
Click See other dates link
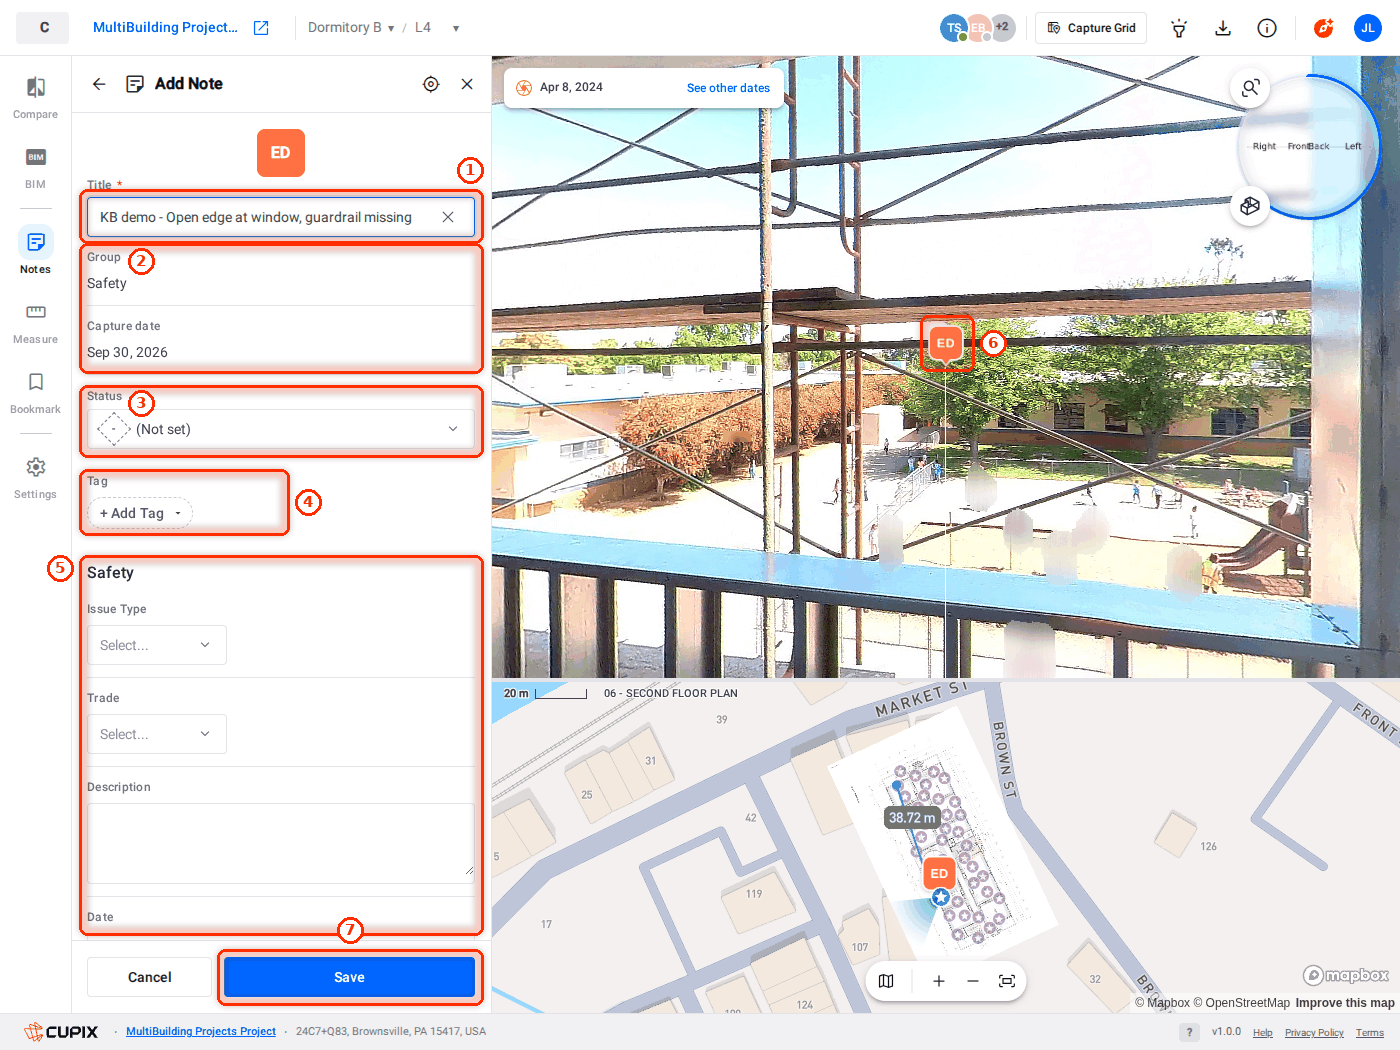tap(728, 88)
